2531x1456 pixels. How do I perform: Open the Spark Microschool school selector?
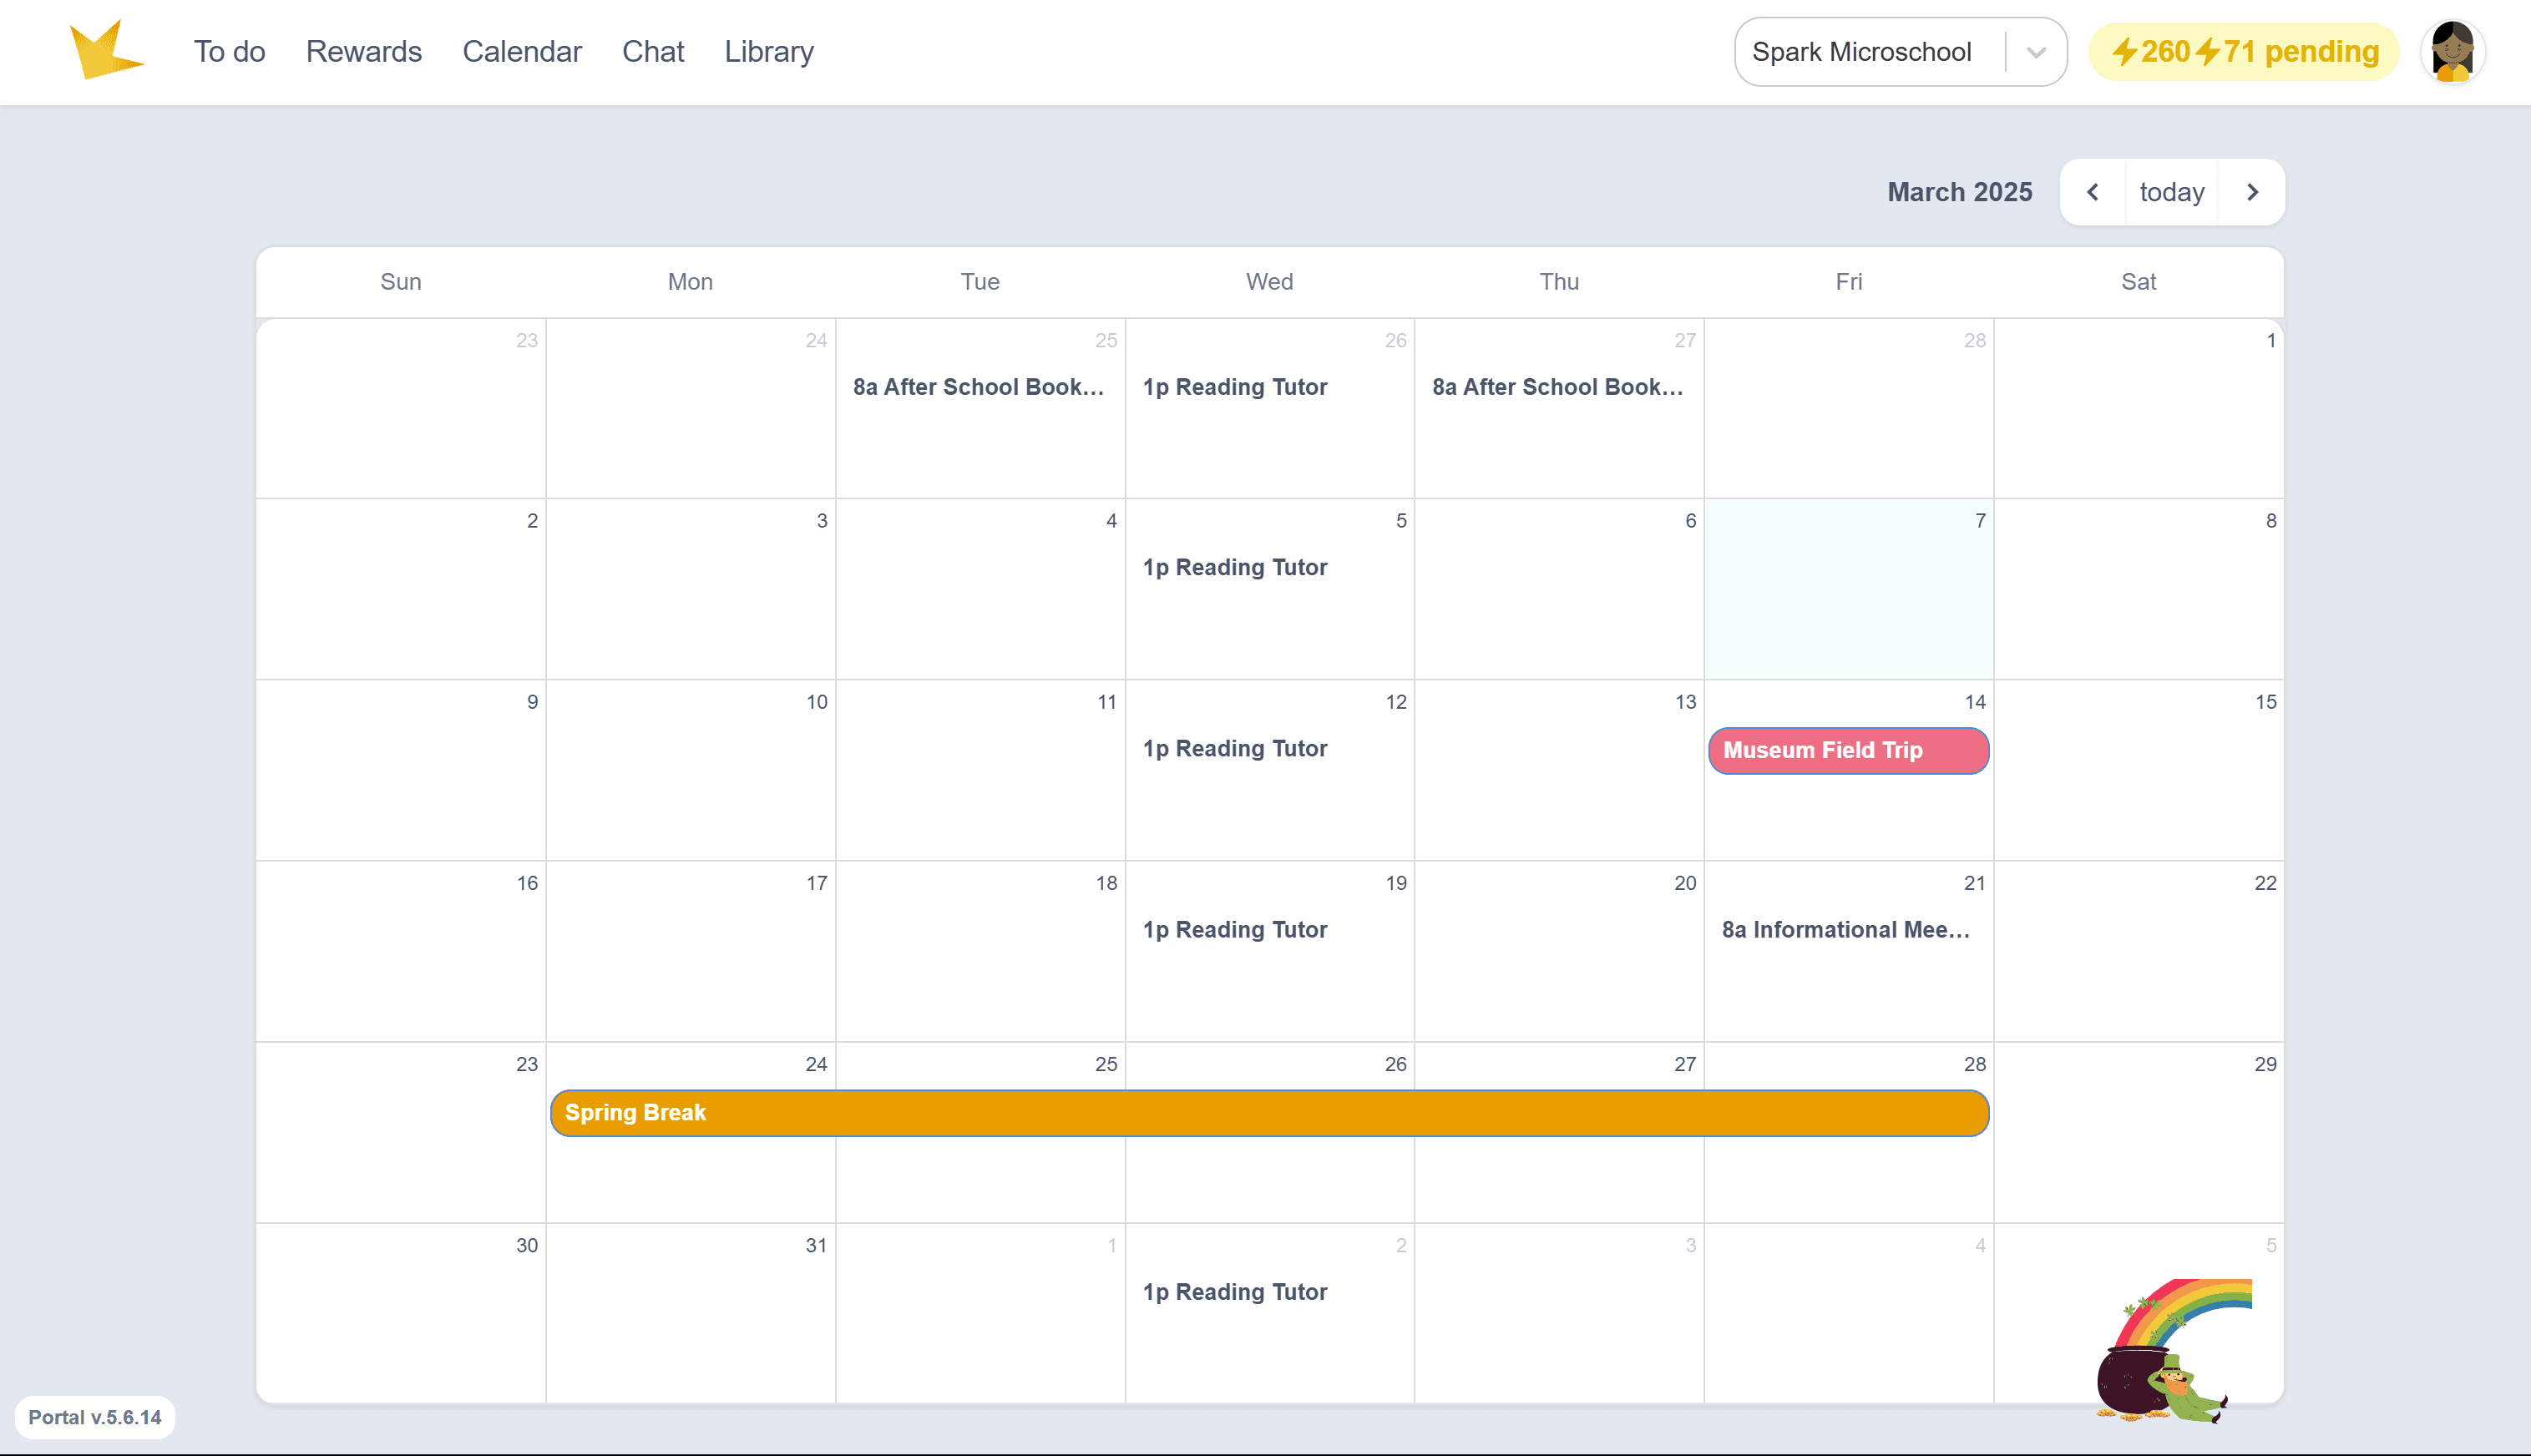point(1862,52)
